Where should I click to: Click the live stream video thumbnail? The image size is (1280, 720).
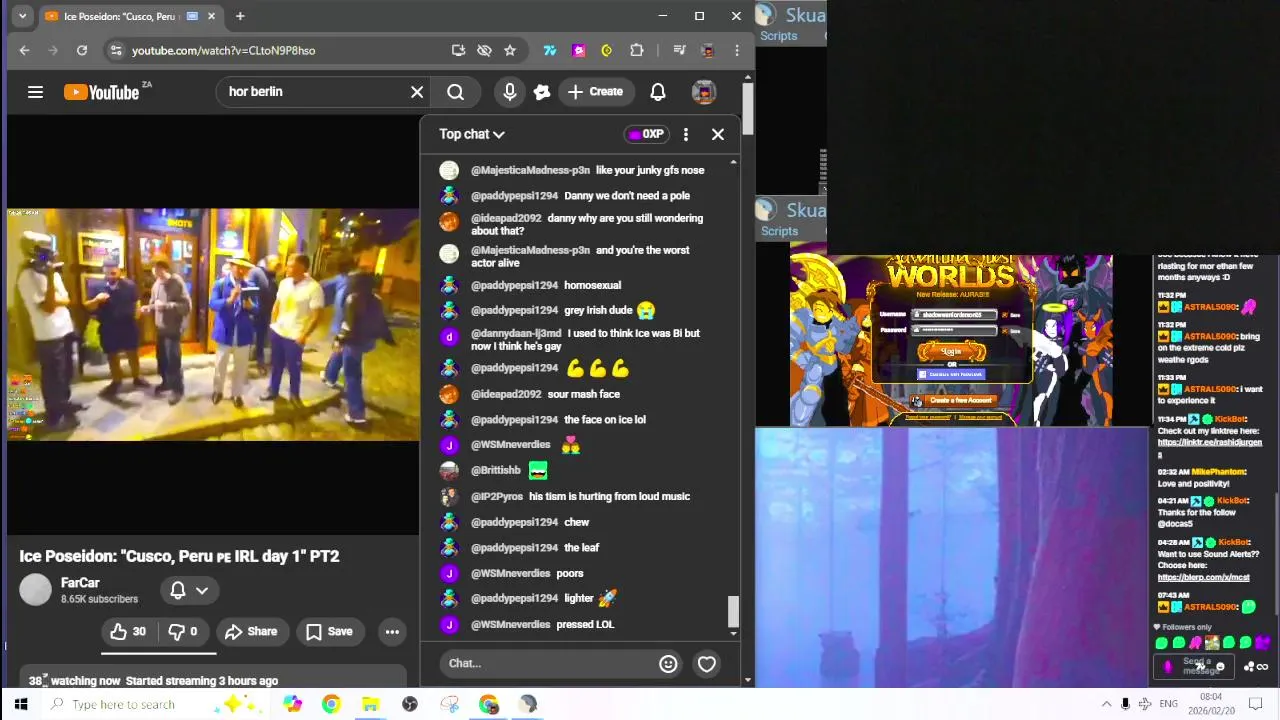tap(213, 325)
